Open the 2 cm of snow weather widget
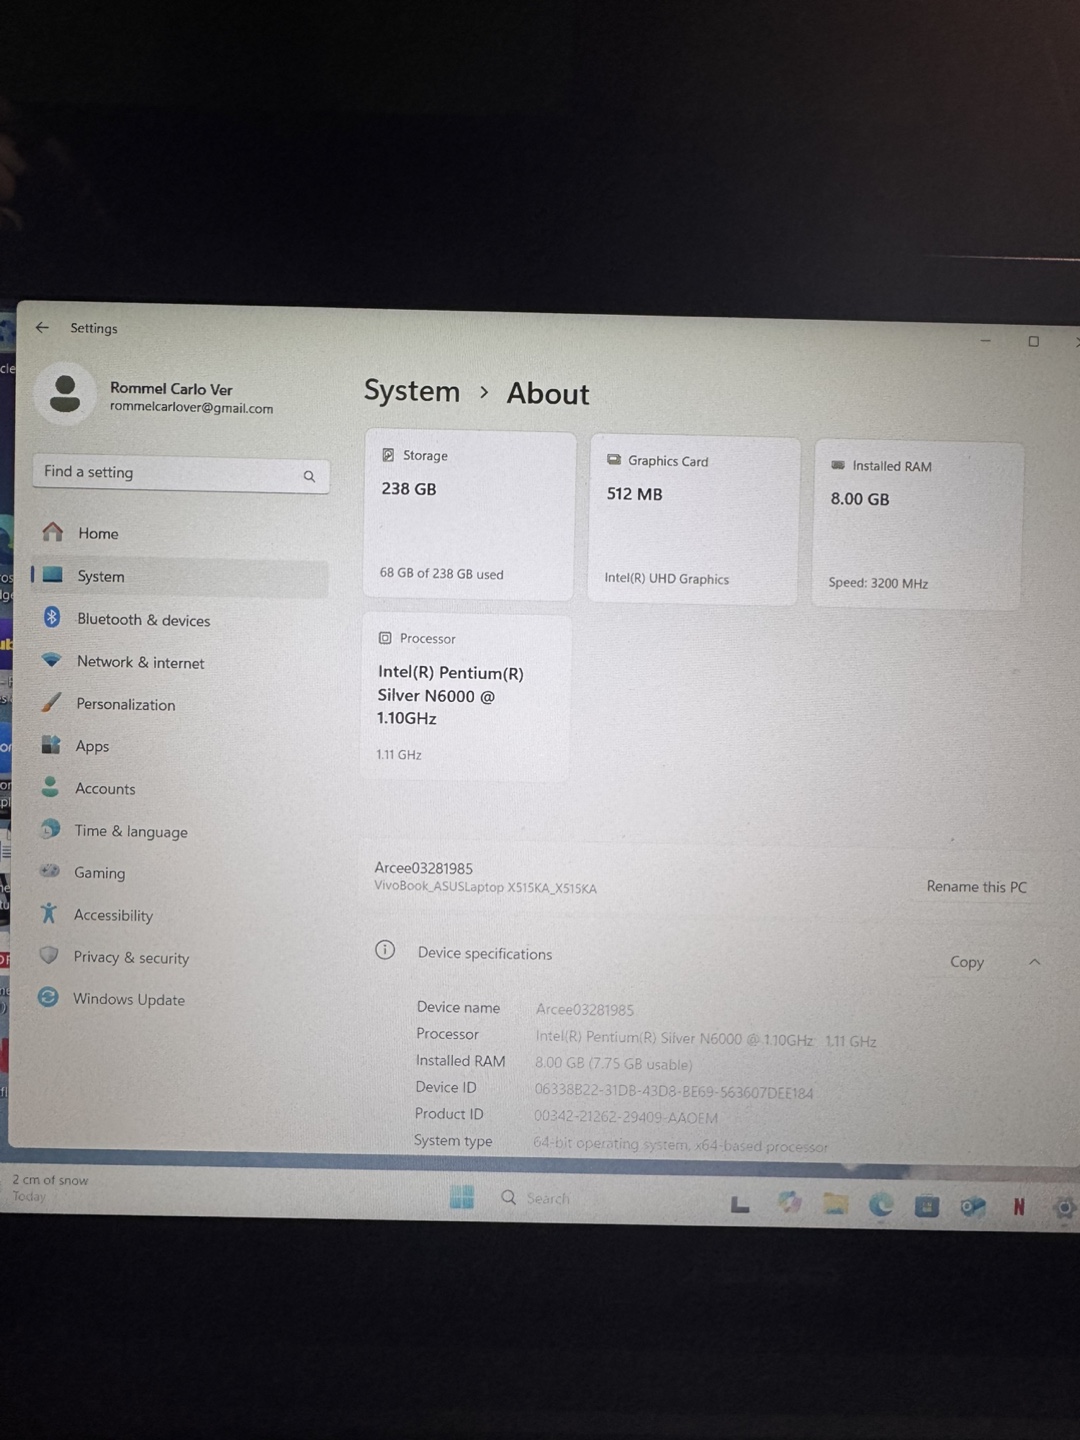The height and width of the screenshot is (1440, 1080). [50, 1187]
